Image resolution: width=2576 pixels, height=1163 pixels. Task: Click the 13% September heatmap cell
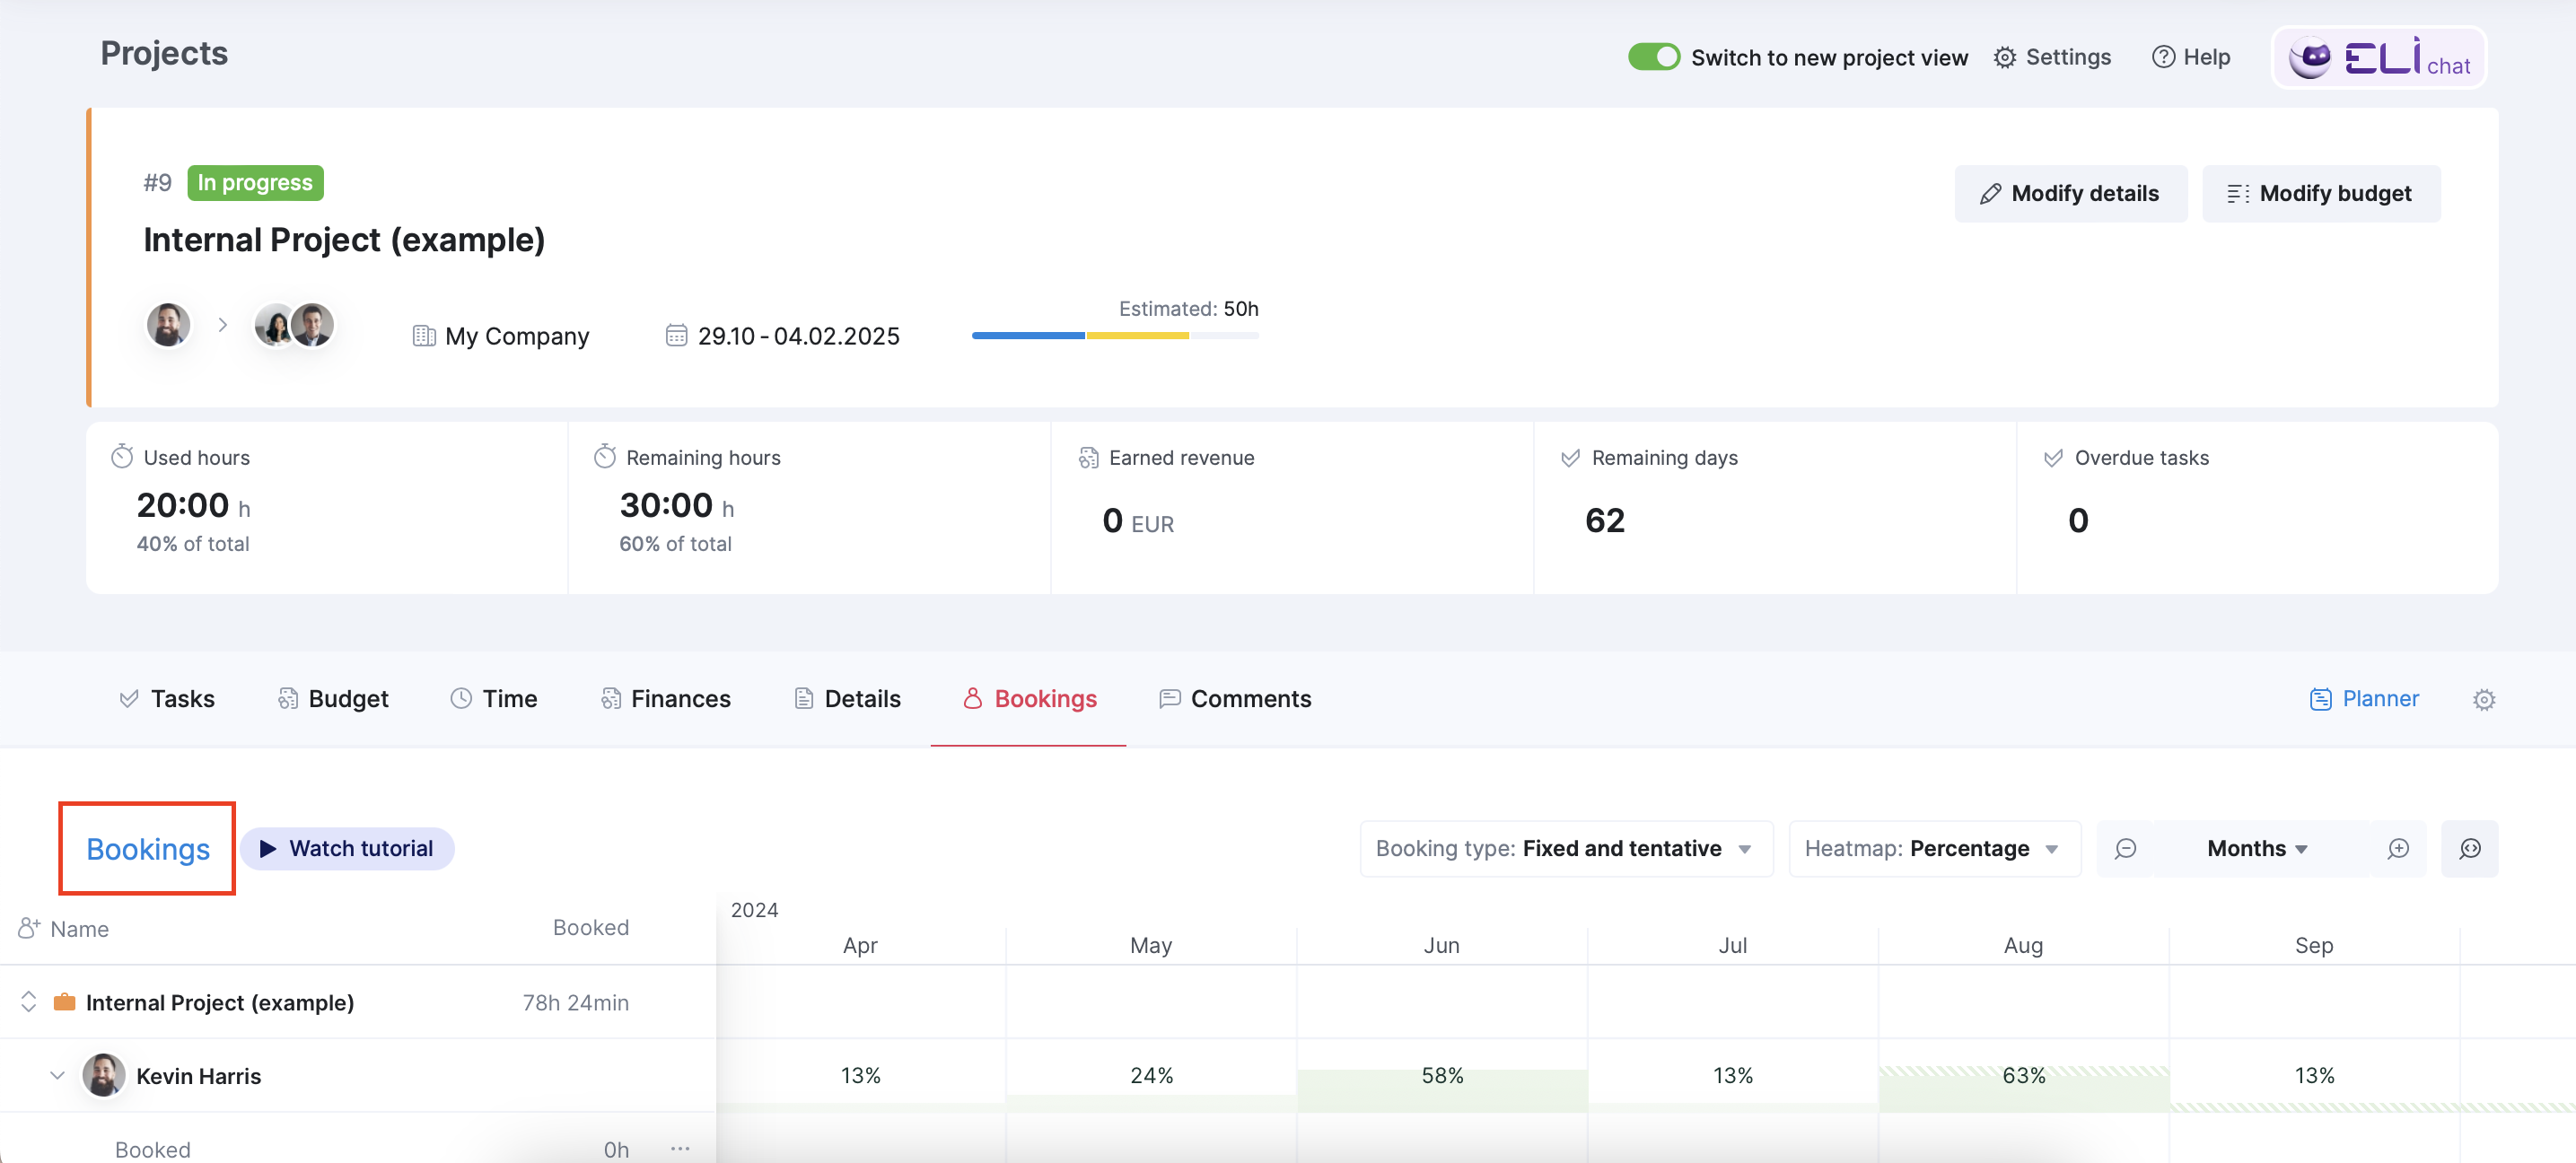pyautogui.click(x=2314, y=1075)
